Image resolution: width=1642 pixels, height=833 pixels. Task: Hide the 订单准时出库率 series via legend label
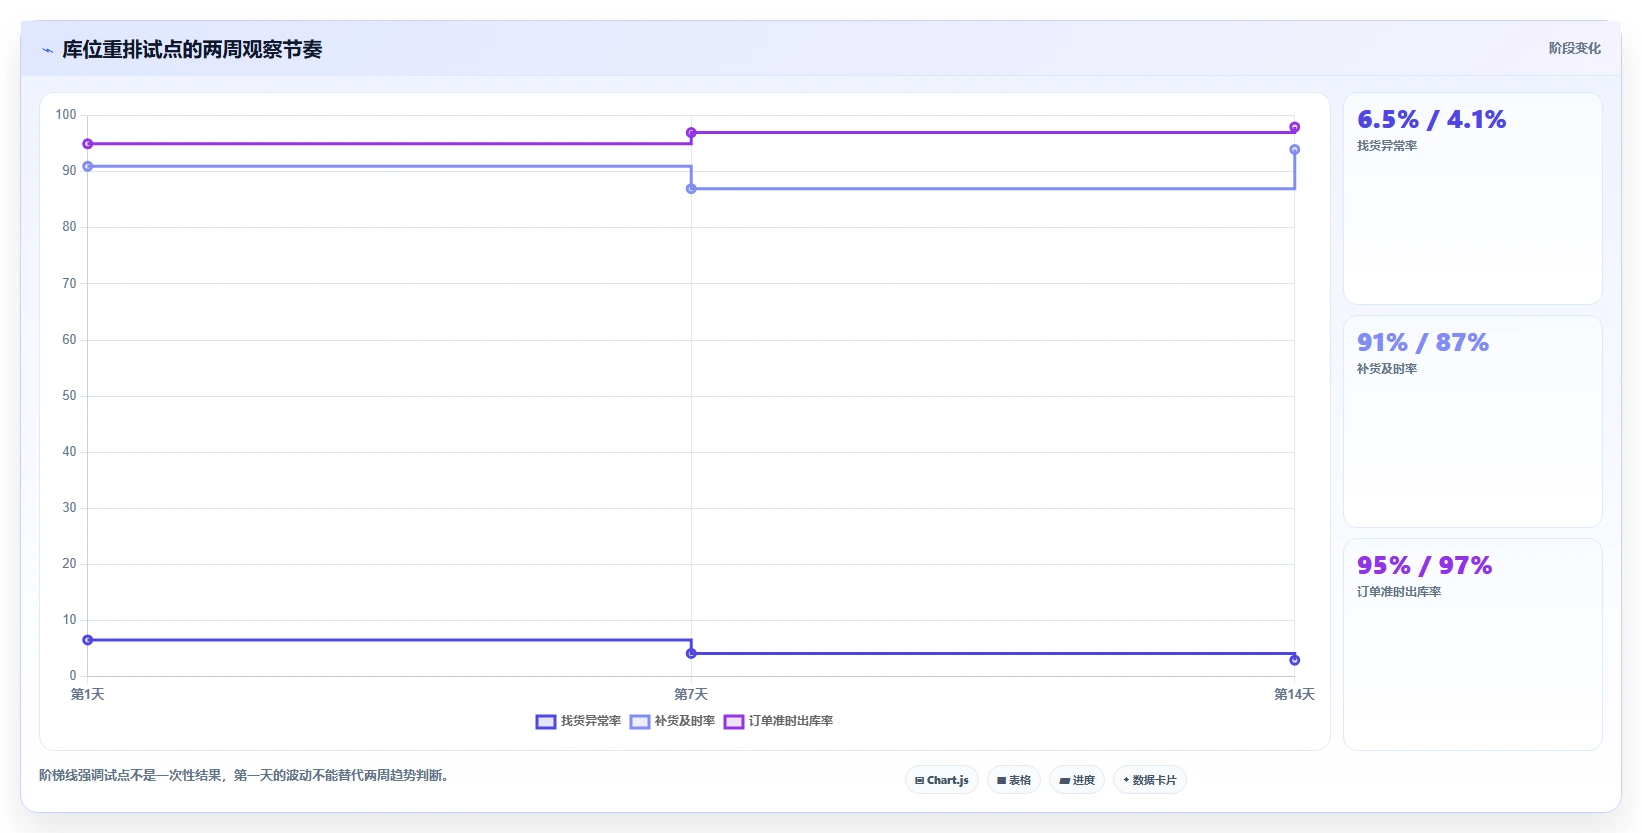pyautogui.click(x=791, y=721)
